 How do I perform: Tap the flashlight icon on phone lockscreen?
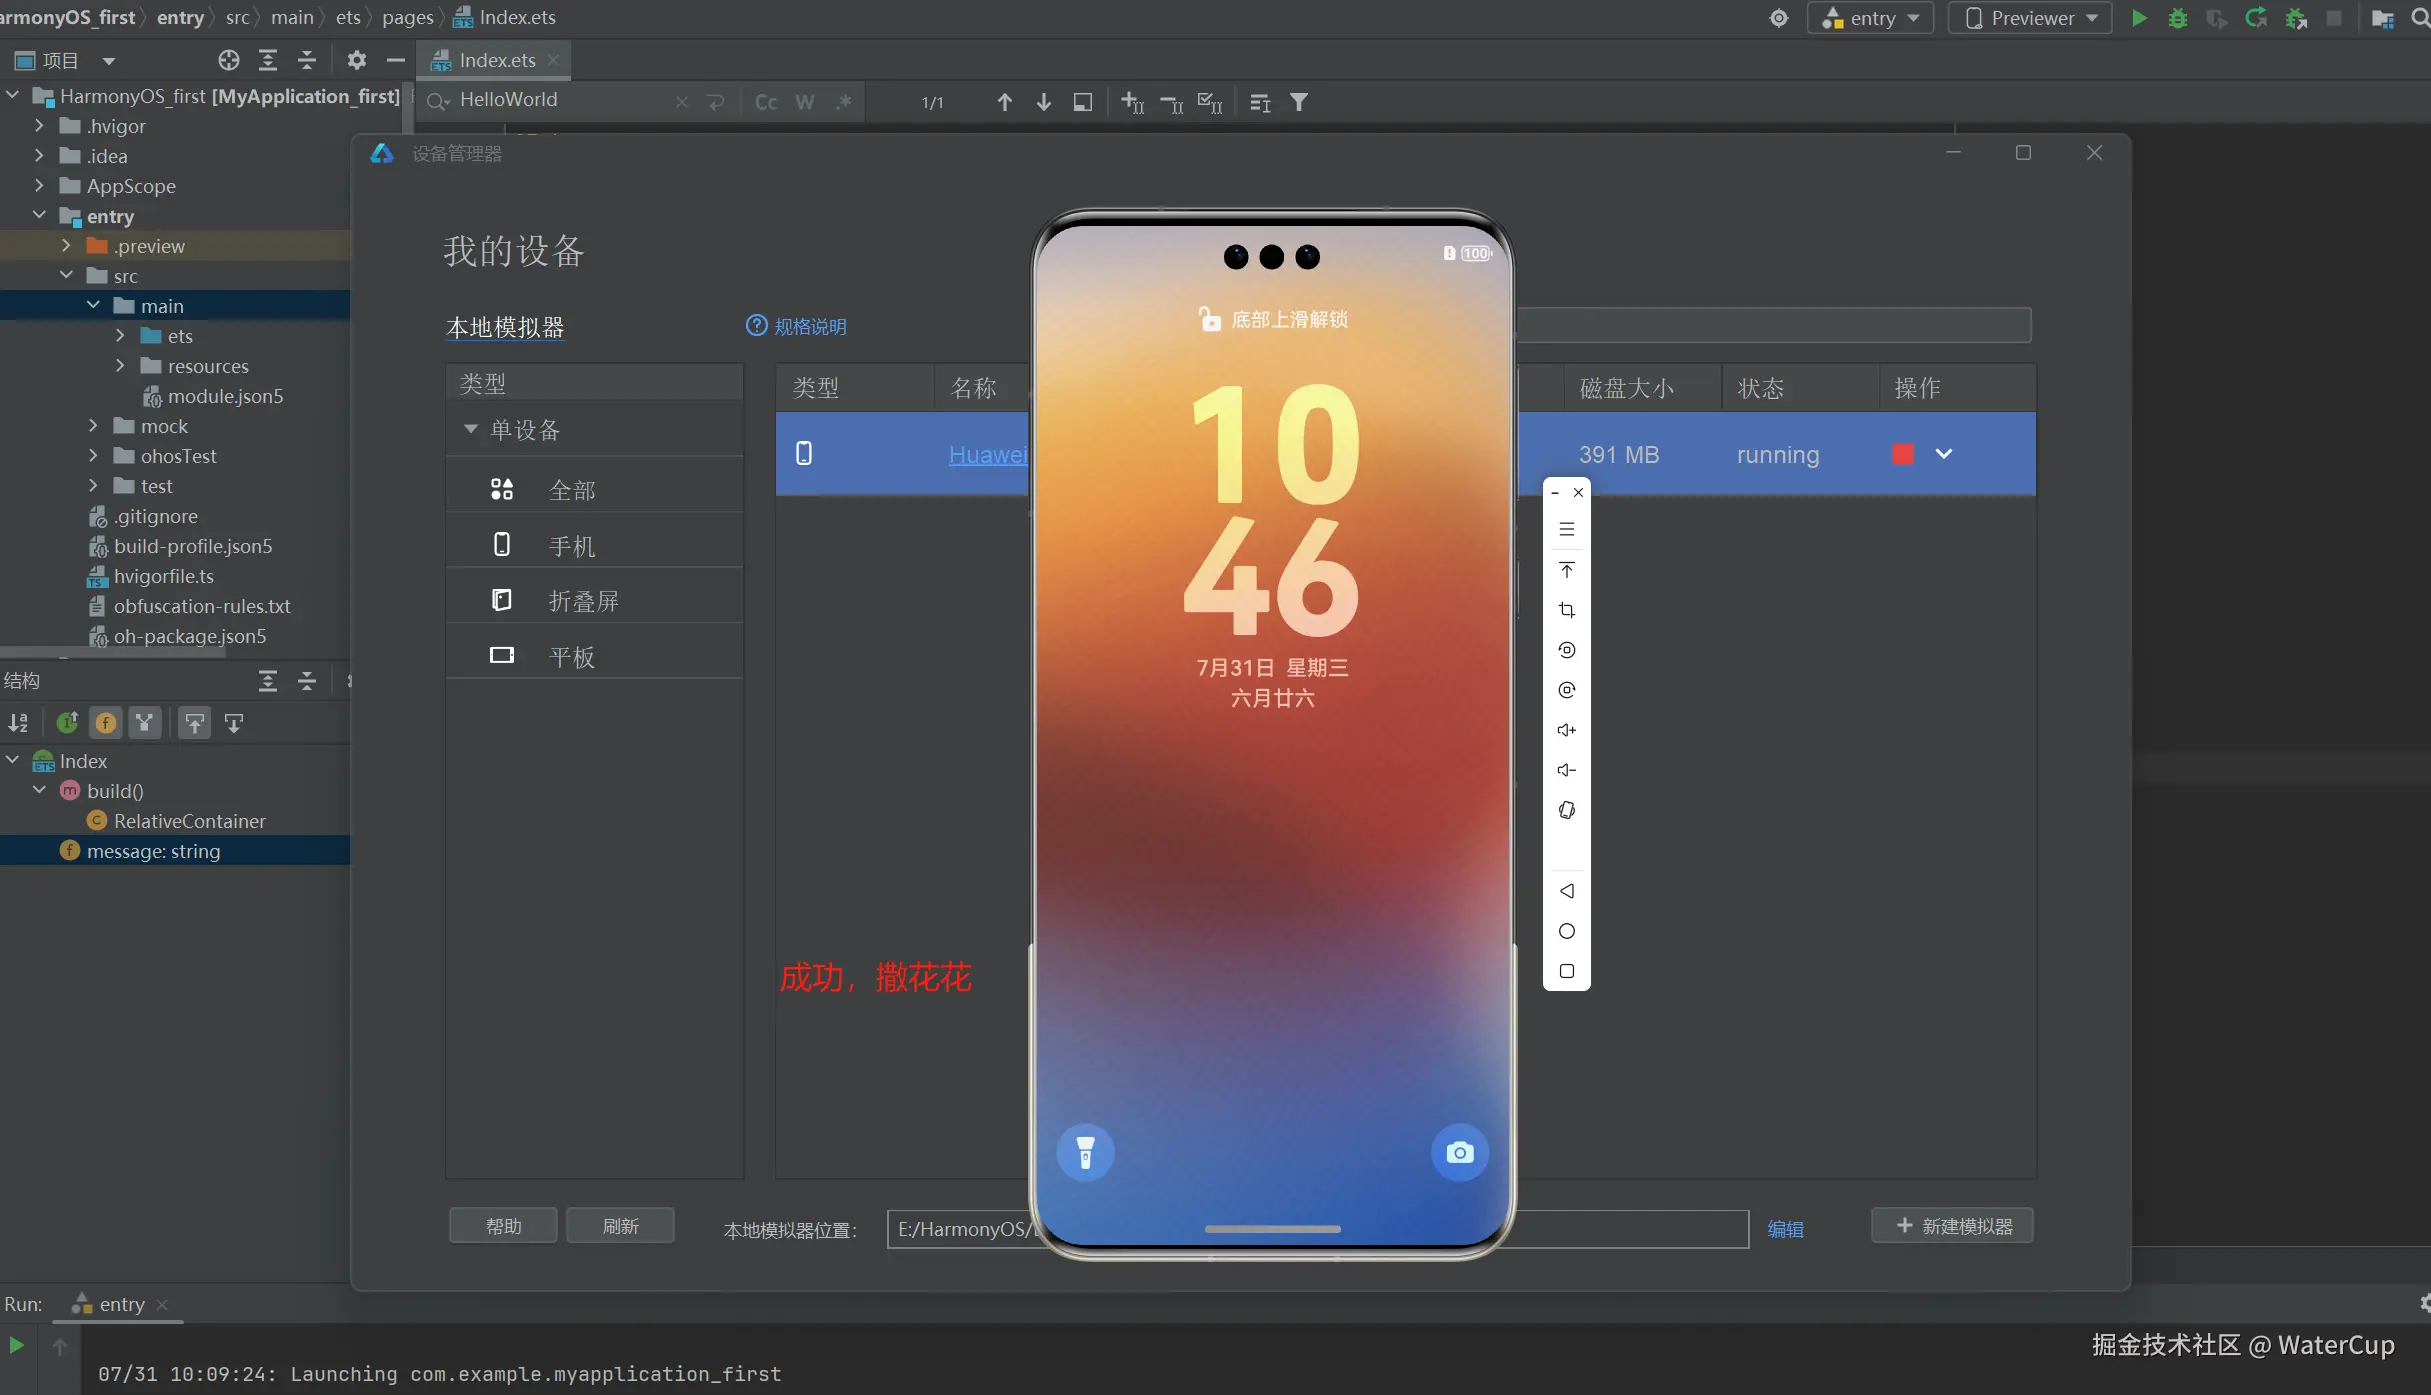[x=1085, y=1153]
